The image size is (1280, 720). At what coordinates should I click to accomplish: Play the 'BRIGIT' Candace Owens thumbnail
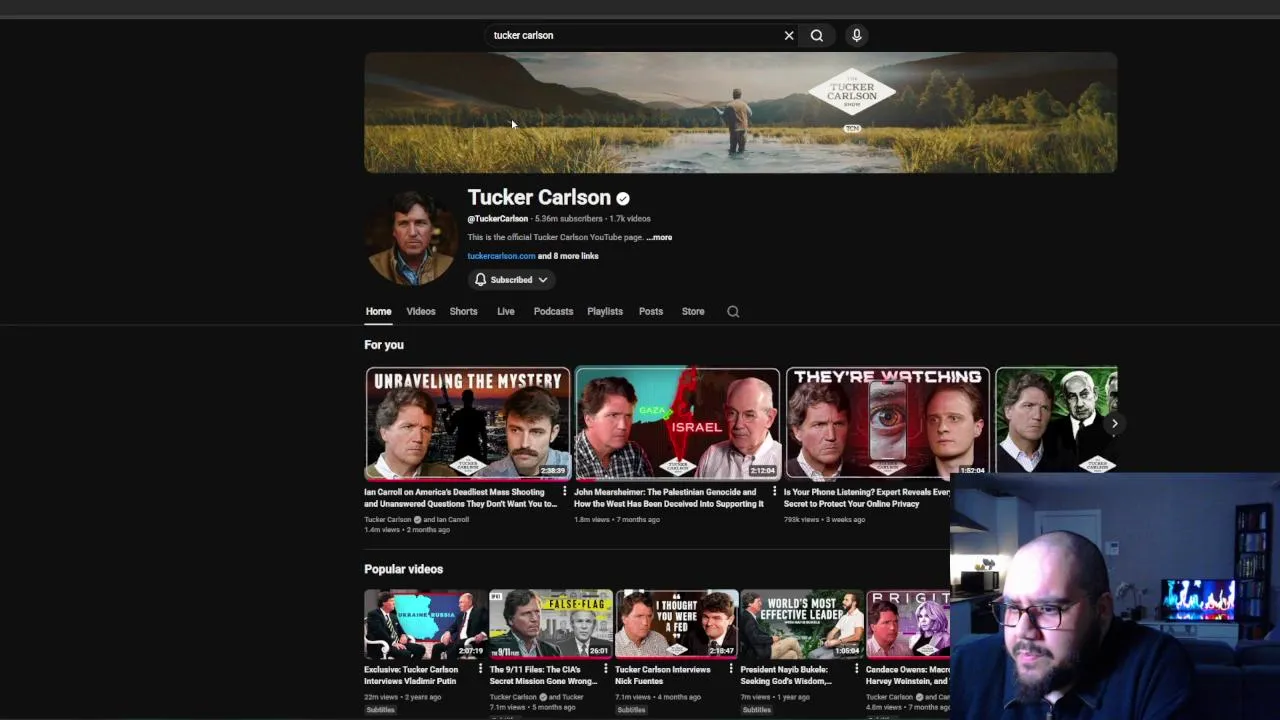click(x=908, y=624)
